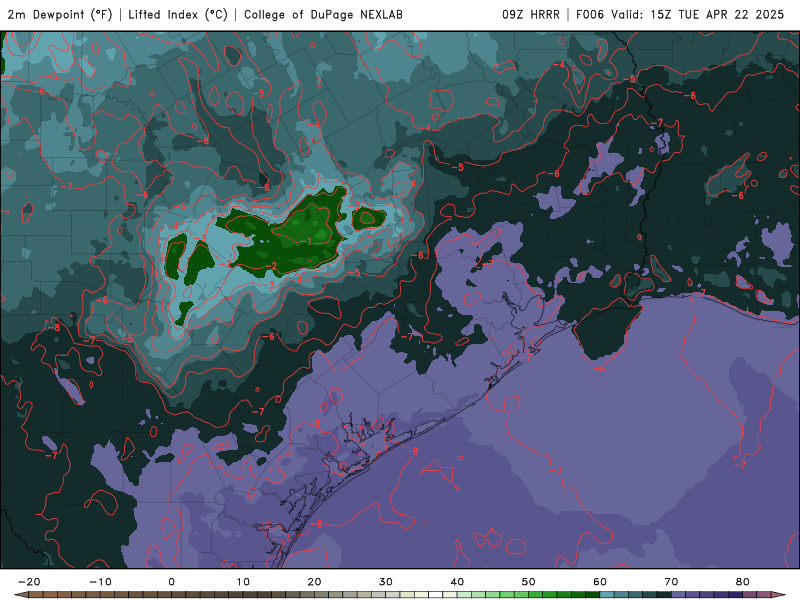
Task: Click the -20 label on the color scale
Action: tap(29, 582)
